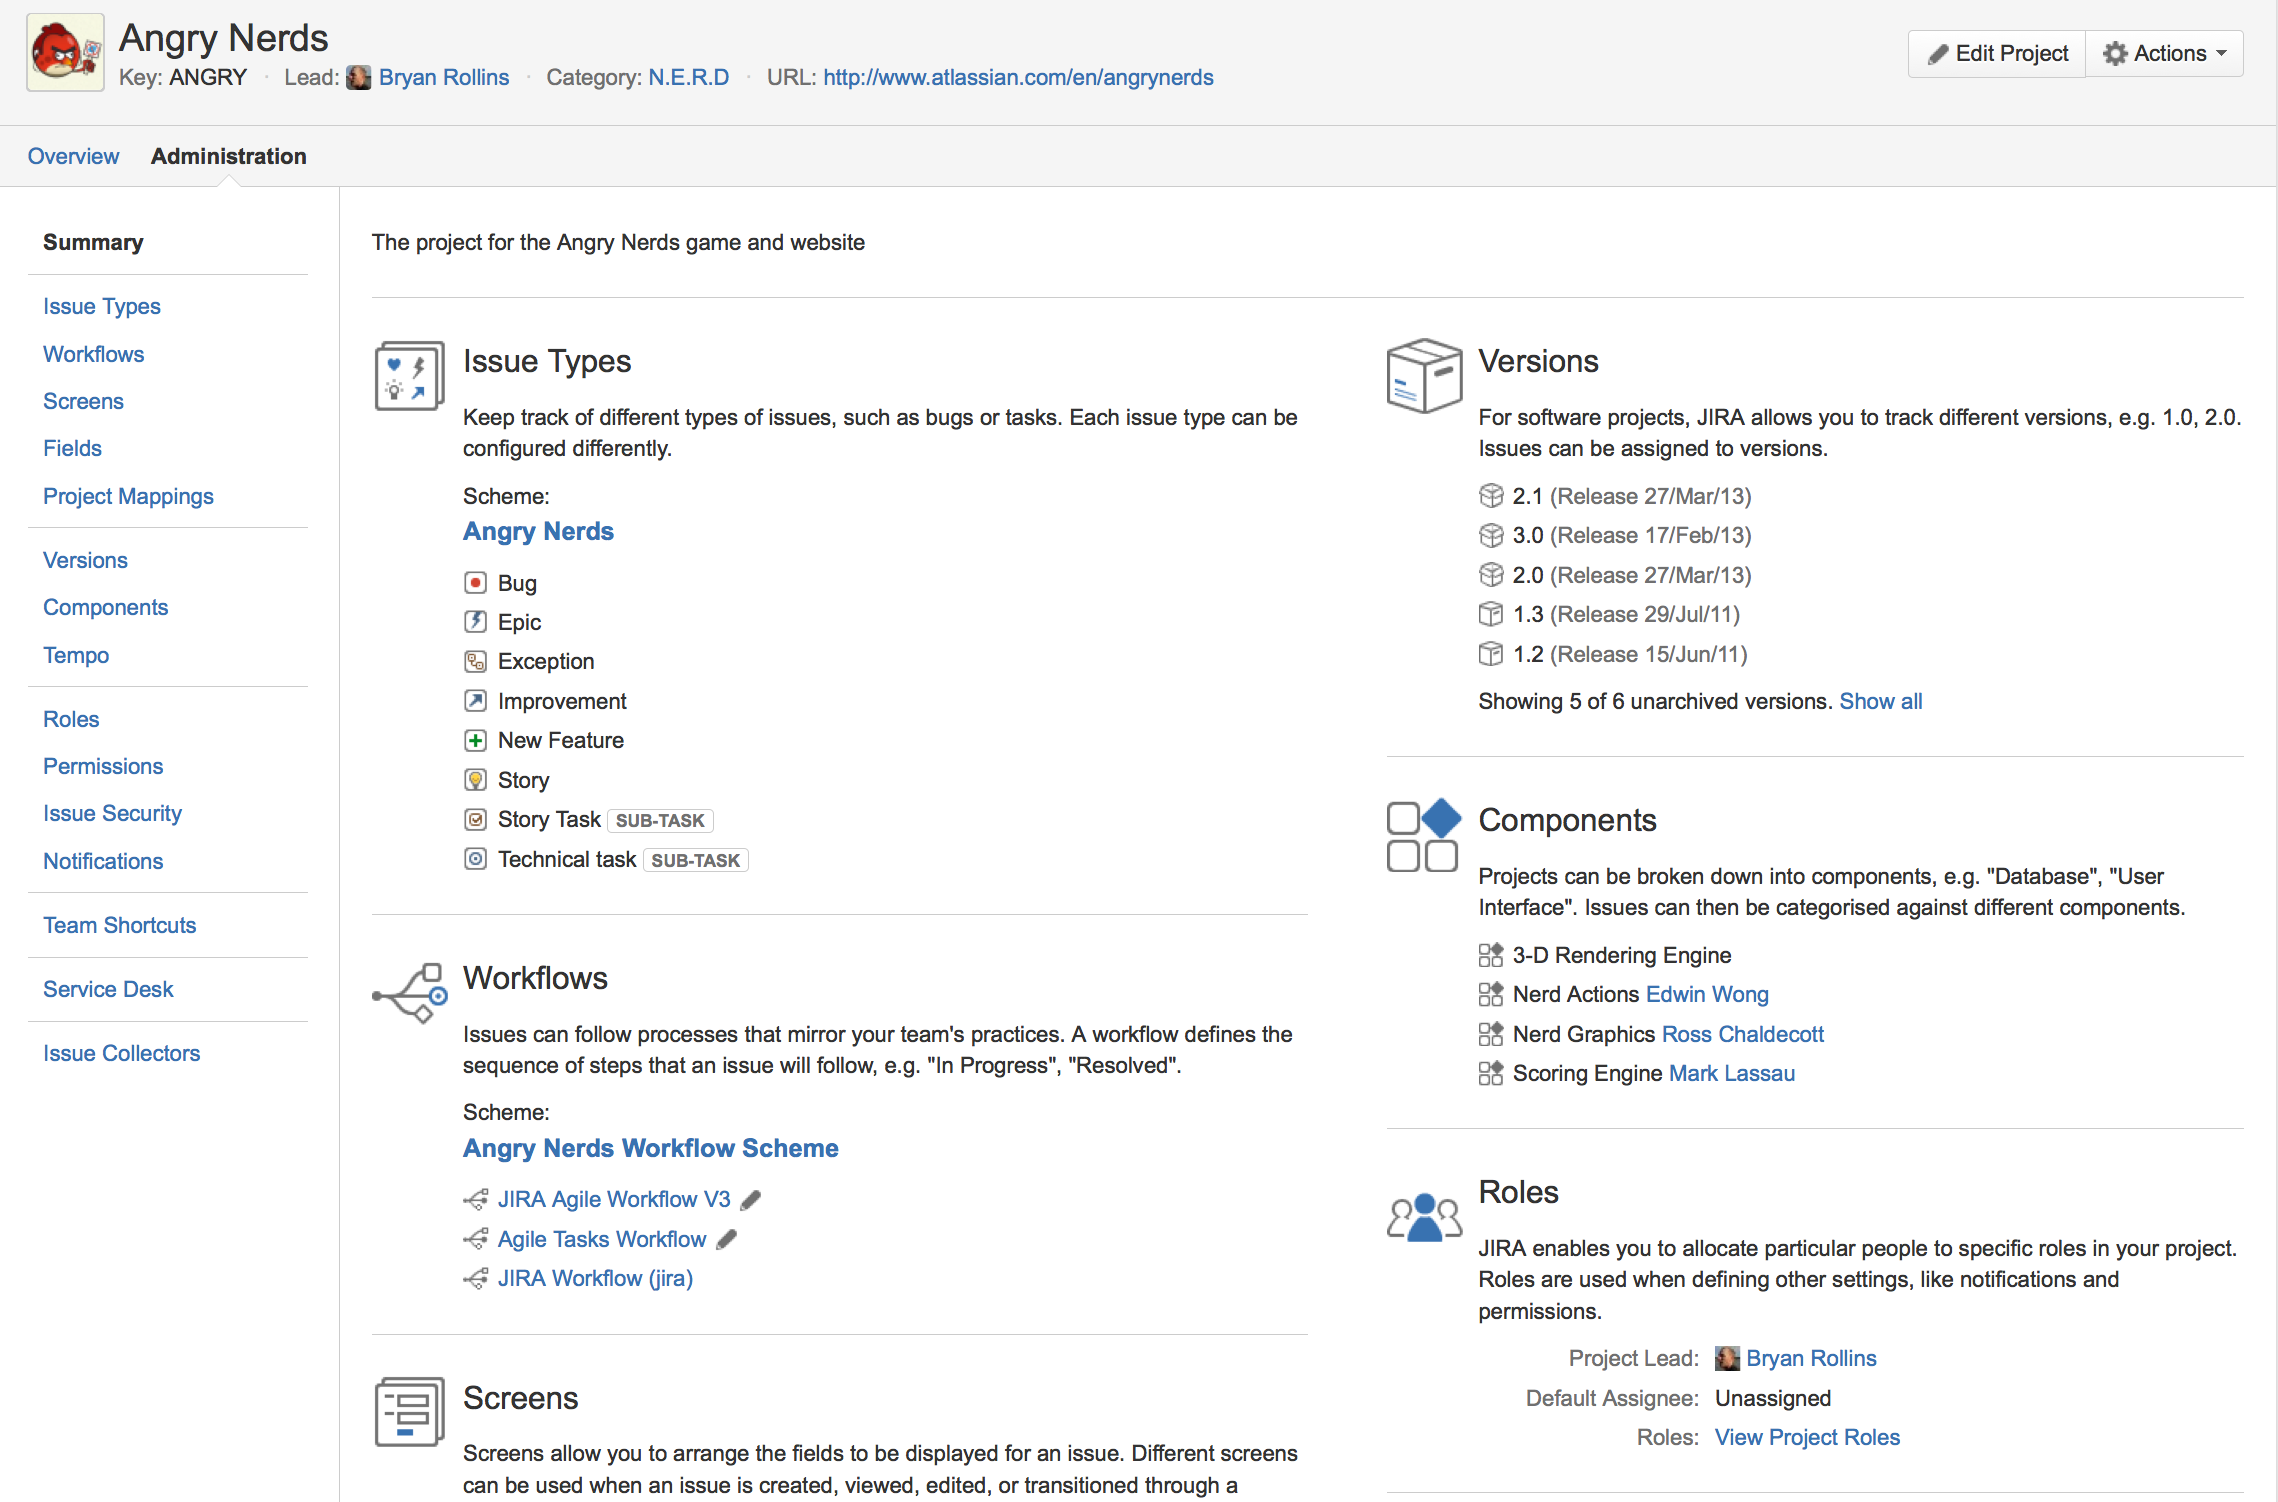Viewport: 2278px width, 1502px height.
Task: Open Components in the sidebar
Action: 105,607
